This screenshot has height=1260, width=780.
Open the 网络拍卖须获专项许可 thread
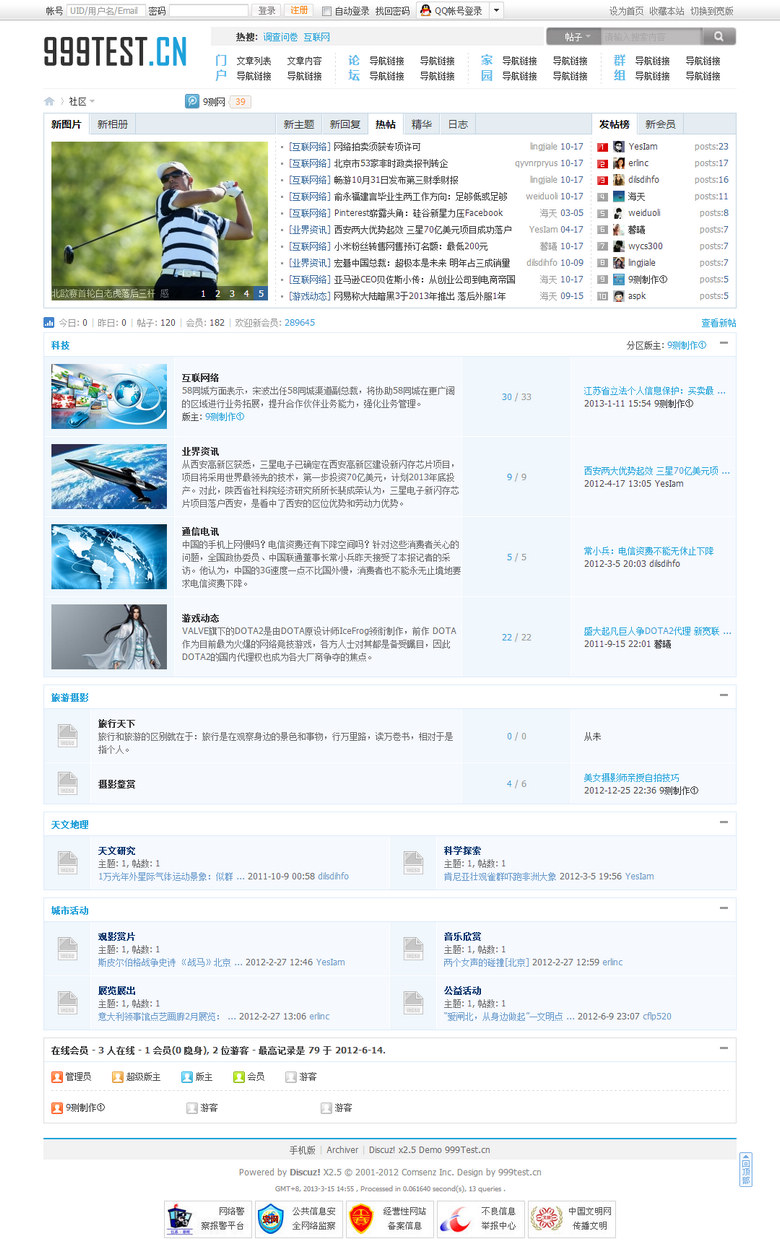(x=377, y=147)
